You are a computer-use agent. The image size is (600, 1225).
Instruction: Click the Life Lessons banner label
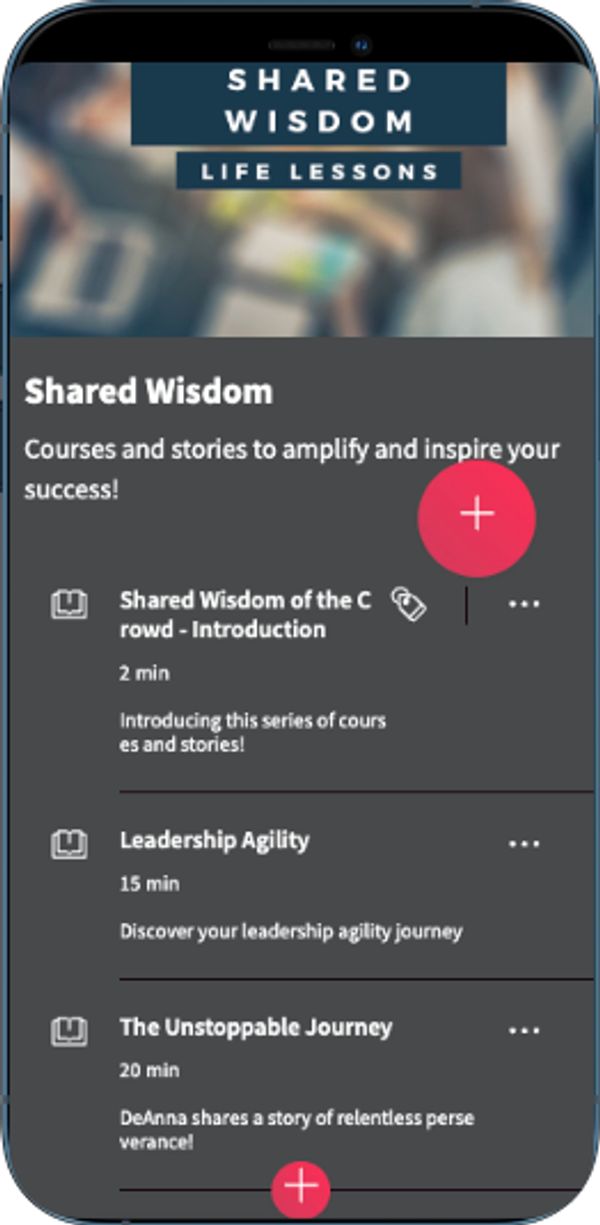pos(319,172)
